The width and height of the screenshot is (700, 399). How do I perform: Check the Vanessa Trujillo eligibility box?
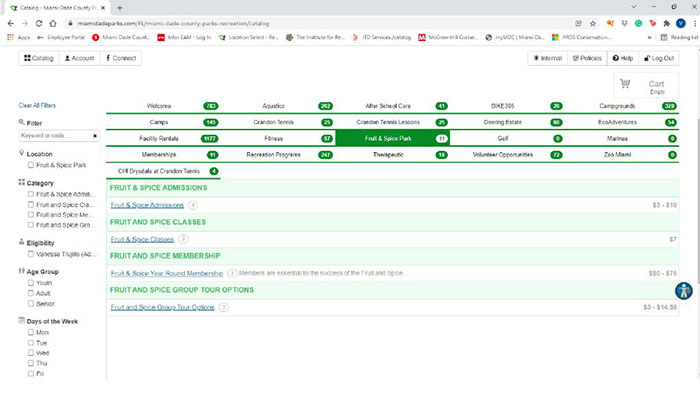31,254
